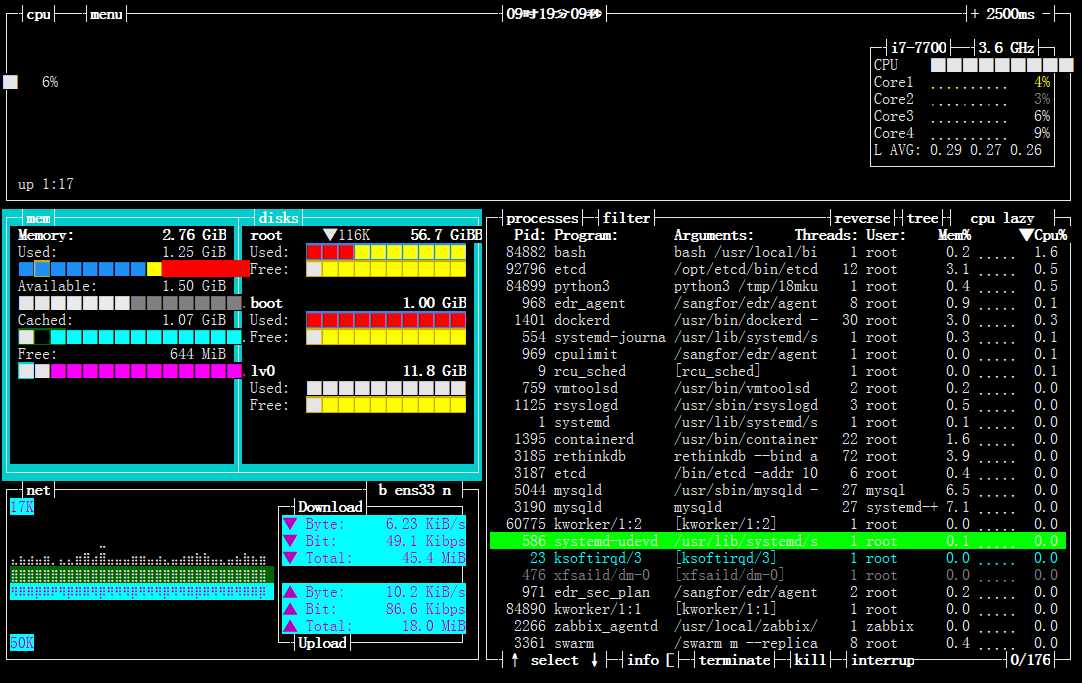1082x683 pixels.
Task: Click the Core1 usage row
Action: coord(962,82)
